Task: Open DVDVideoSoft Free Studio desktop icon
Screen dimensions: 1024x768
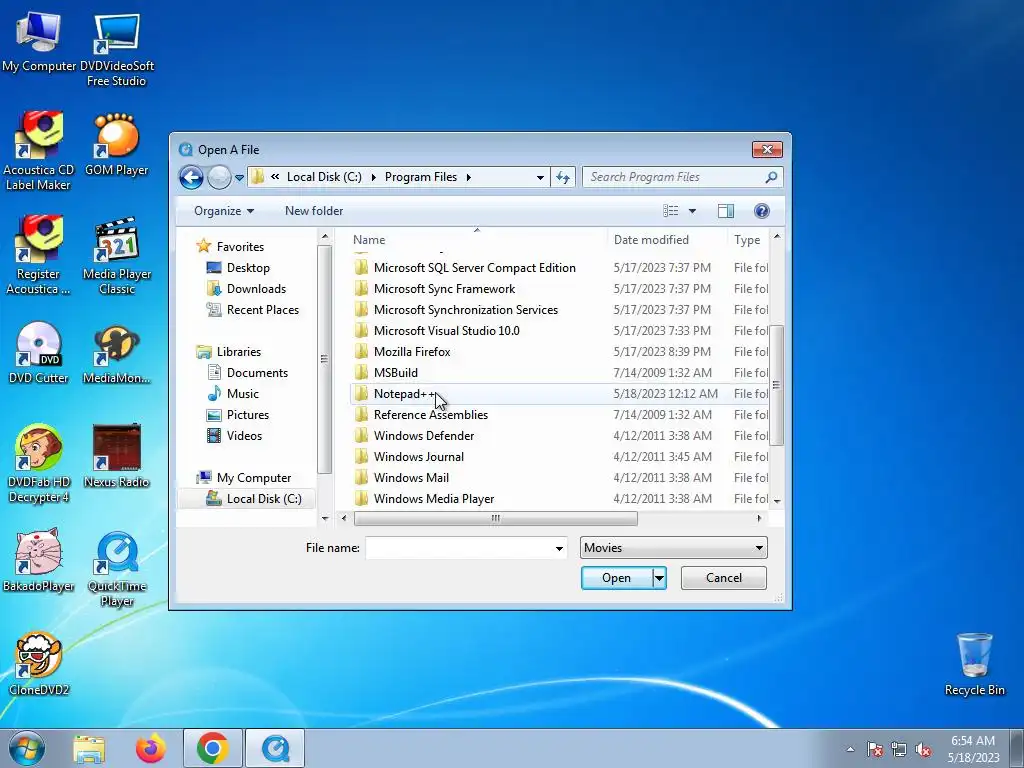Action: point(116,49)
